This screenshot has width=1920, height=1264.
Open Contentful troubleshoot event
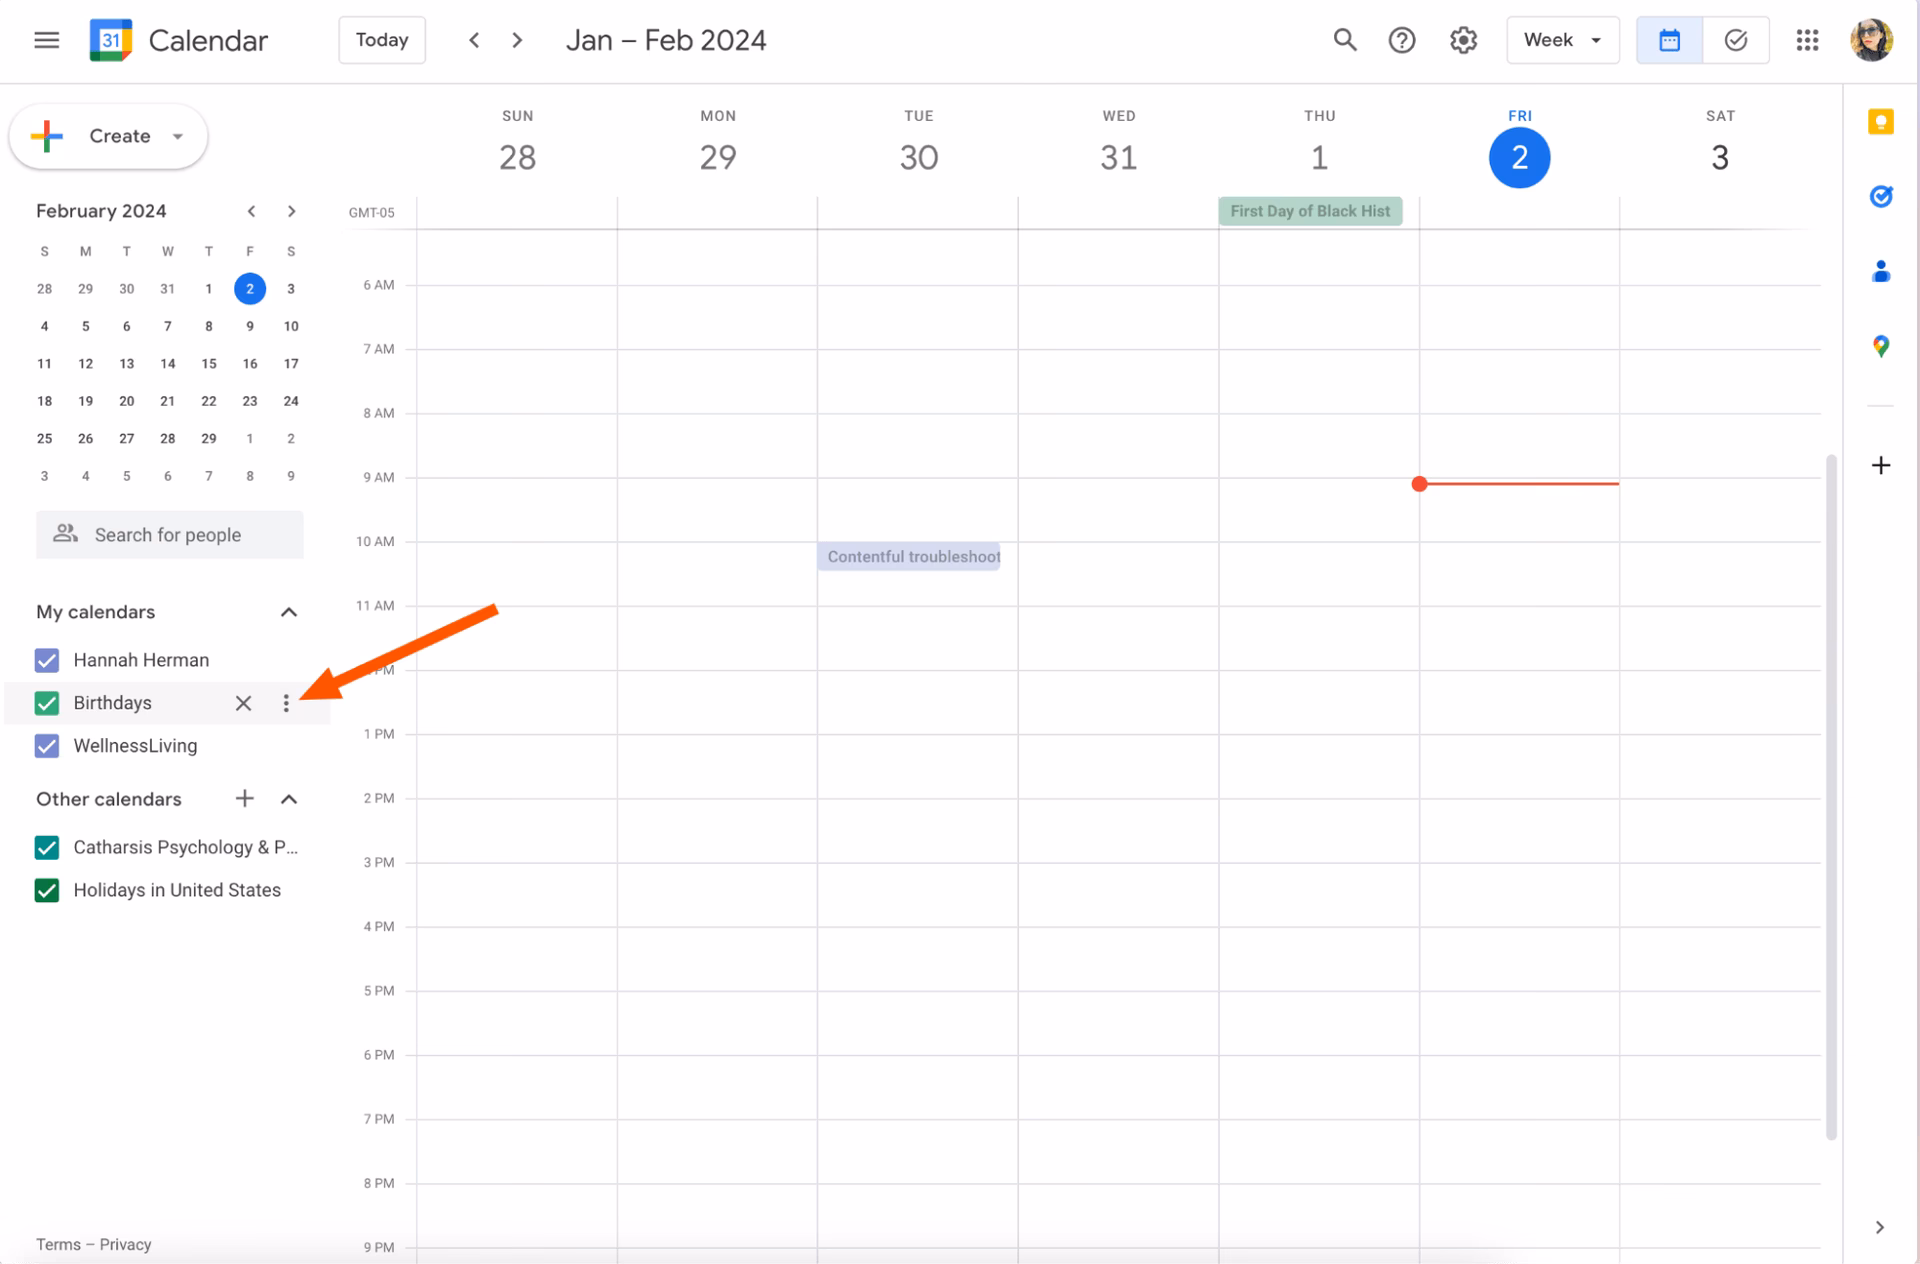pyautogui.click(x=909, y=557)
